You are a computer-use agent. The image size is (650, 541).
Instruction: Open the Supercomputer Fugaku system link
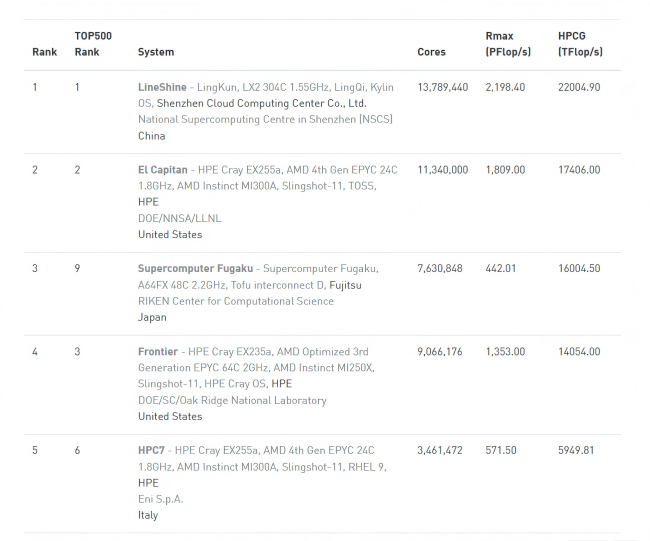click(x=195, y=269)
